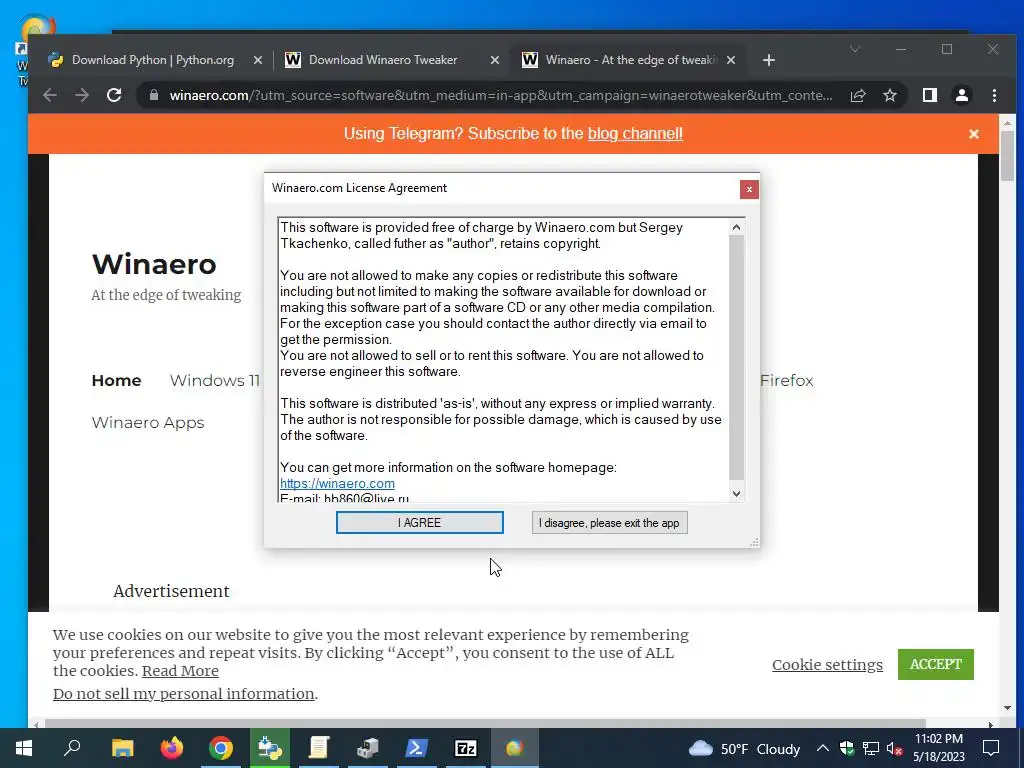The height and width of the screenshot is (768, 1024).
Task: Go back in Chrome
Action: 50,95
